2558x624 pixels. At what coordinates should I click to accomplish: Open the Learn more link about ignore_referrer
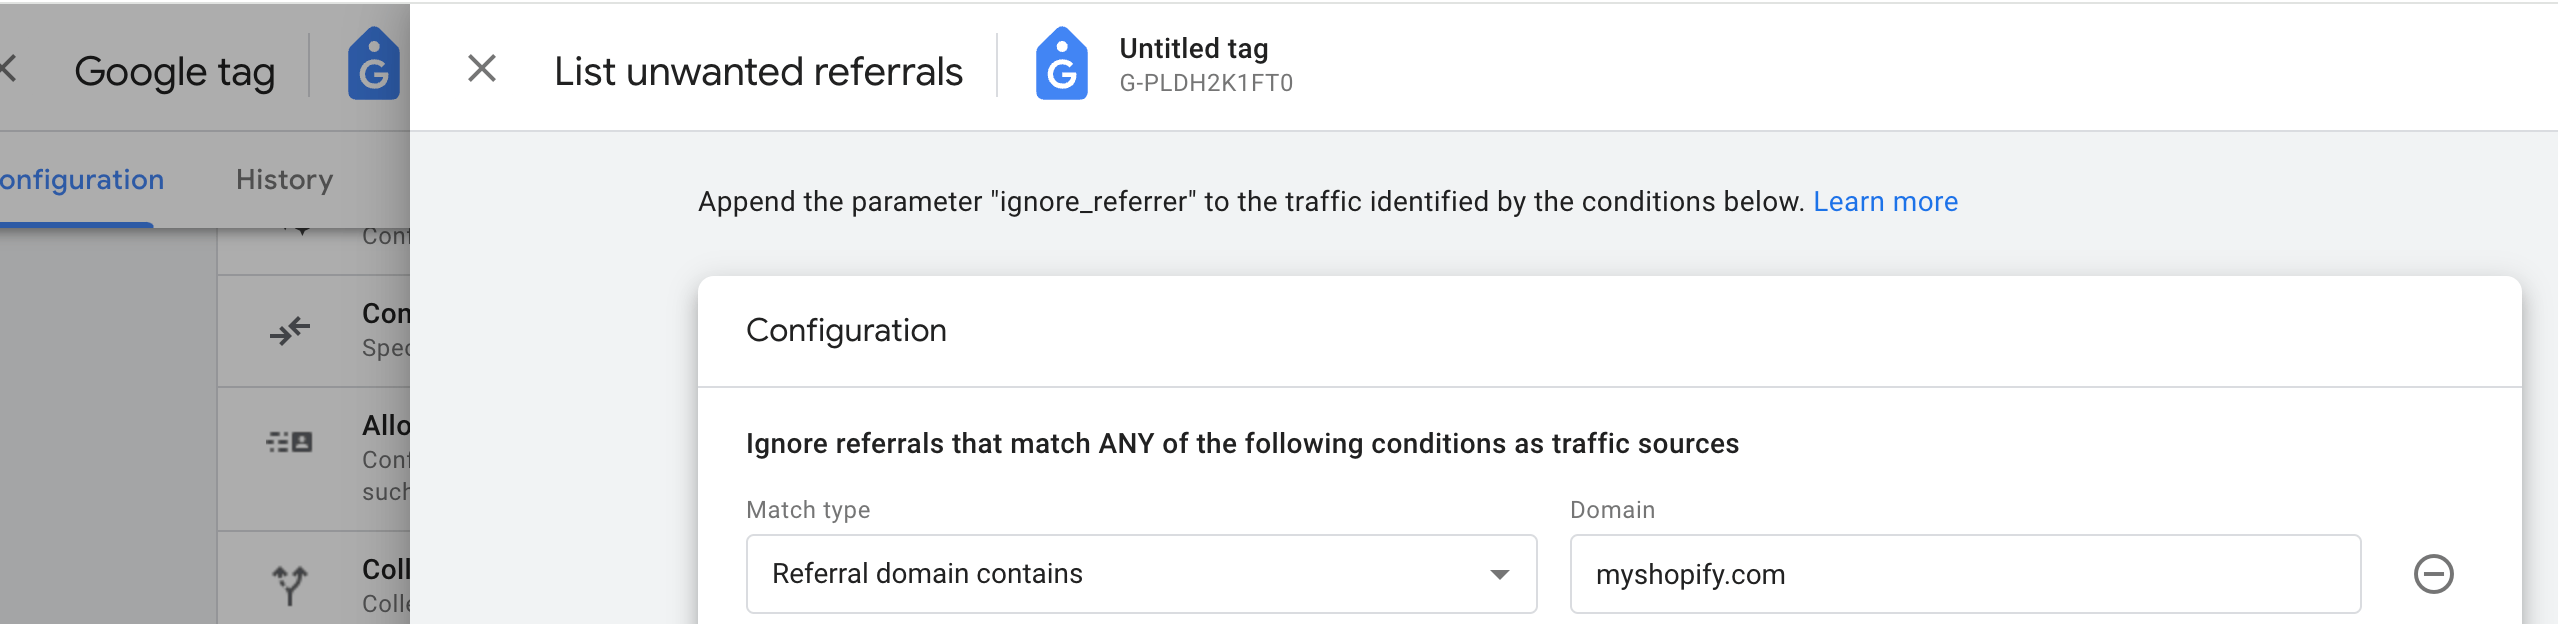1884,201
